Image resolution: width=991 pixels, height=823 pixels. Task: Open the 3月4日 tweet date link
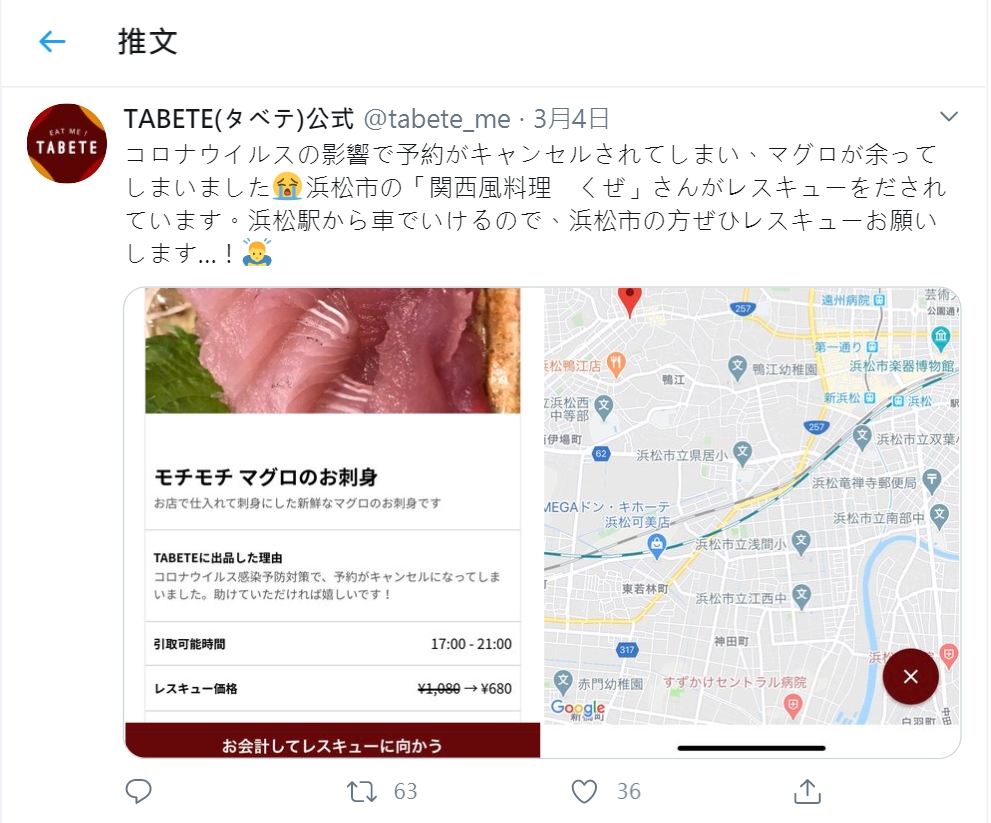(571, 119)
